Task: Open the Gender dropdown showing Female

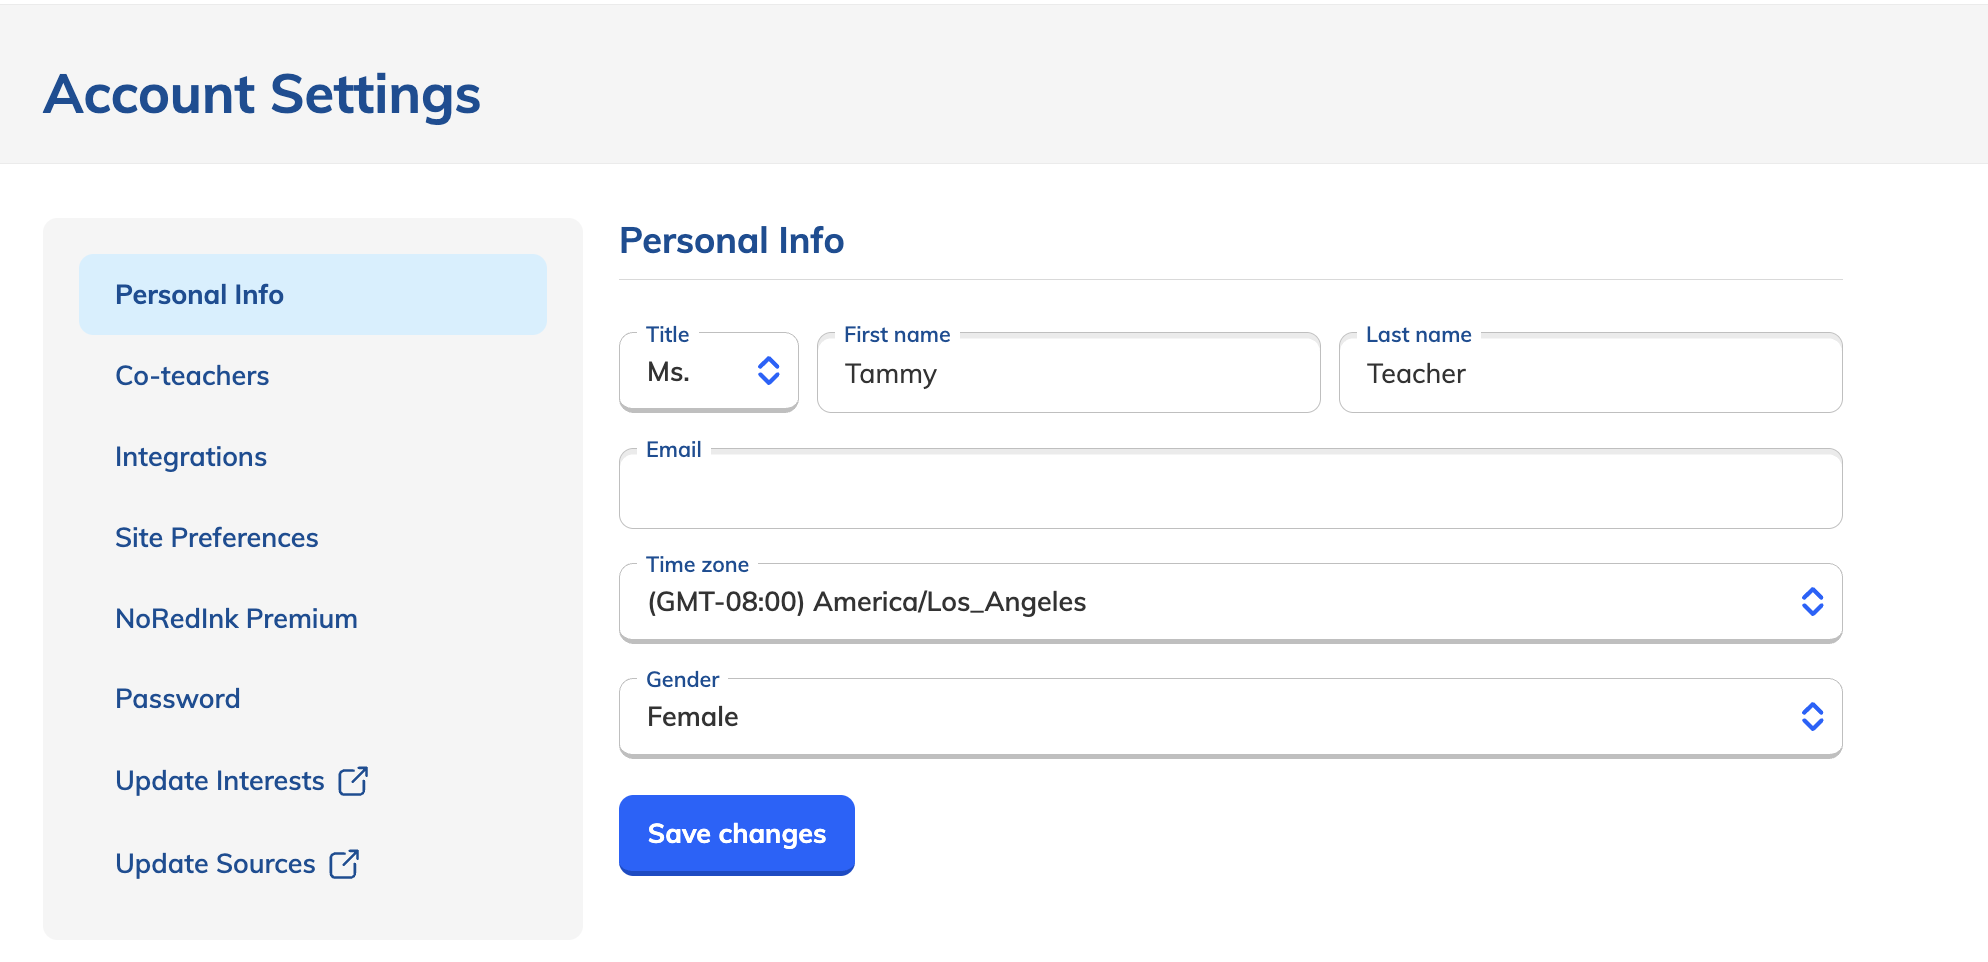Action: [x=1230, y=717]
